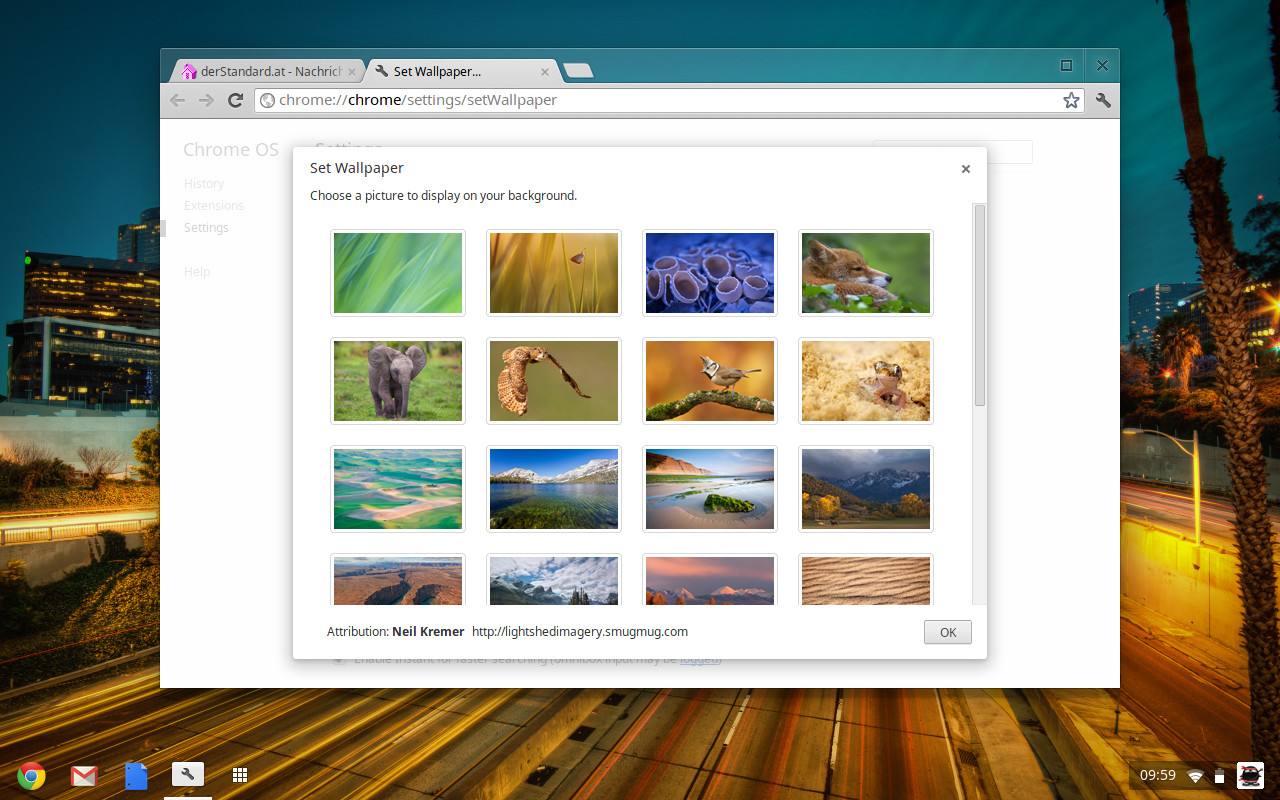Click the back navigation arrow
1280x800 pixels.
pos(177,100)
